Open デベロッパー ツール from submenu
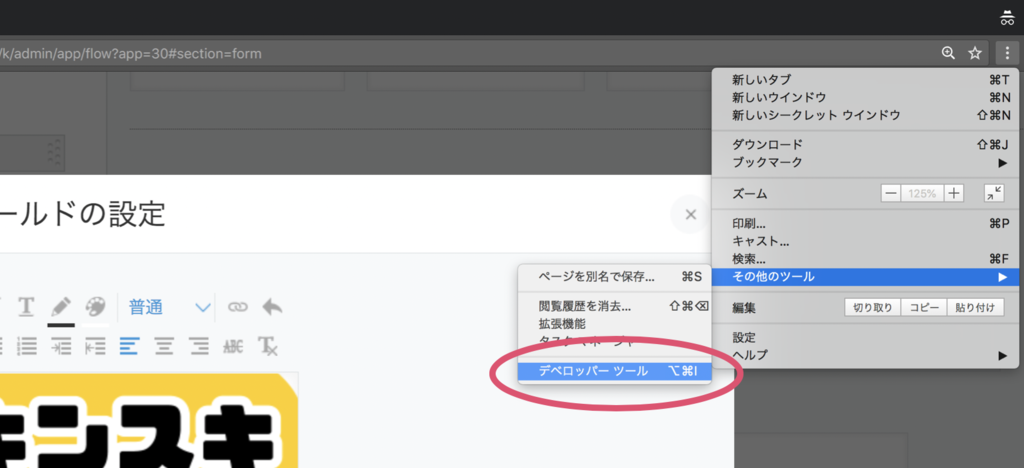 614,371
